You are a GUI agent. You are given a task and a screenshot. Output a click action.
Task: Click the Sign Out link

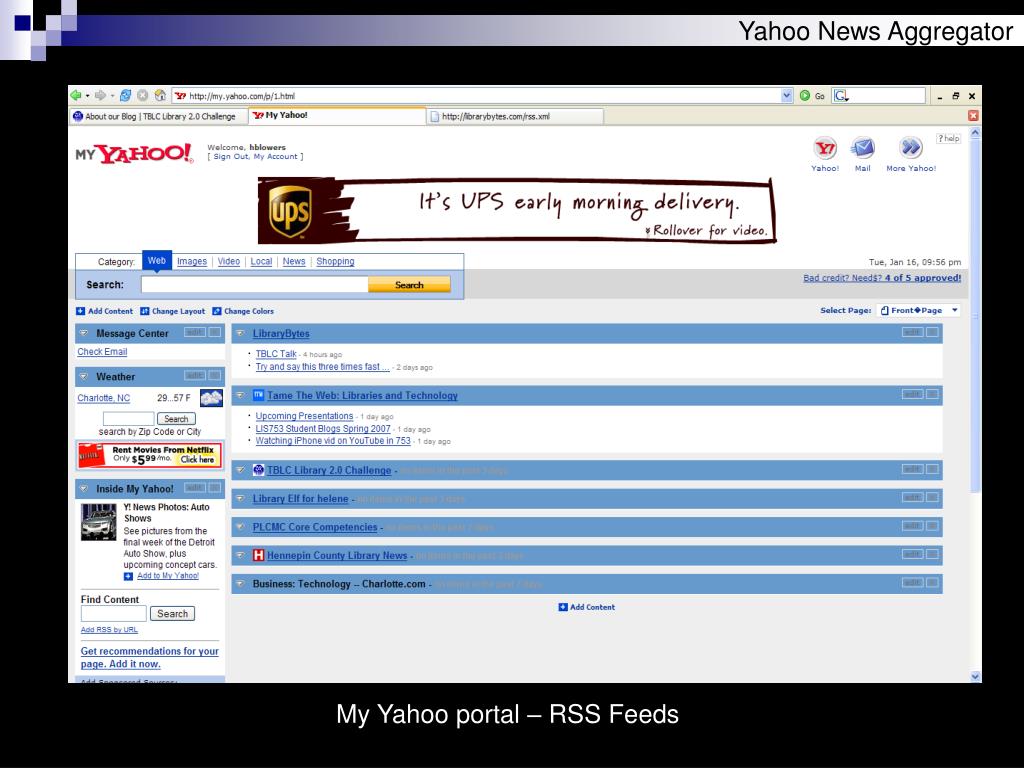tap(231, 157)
